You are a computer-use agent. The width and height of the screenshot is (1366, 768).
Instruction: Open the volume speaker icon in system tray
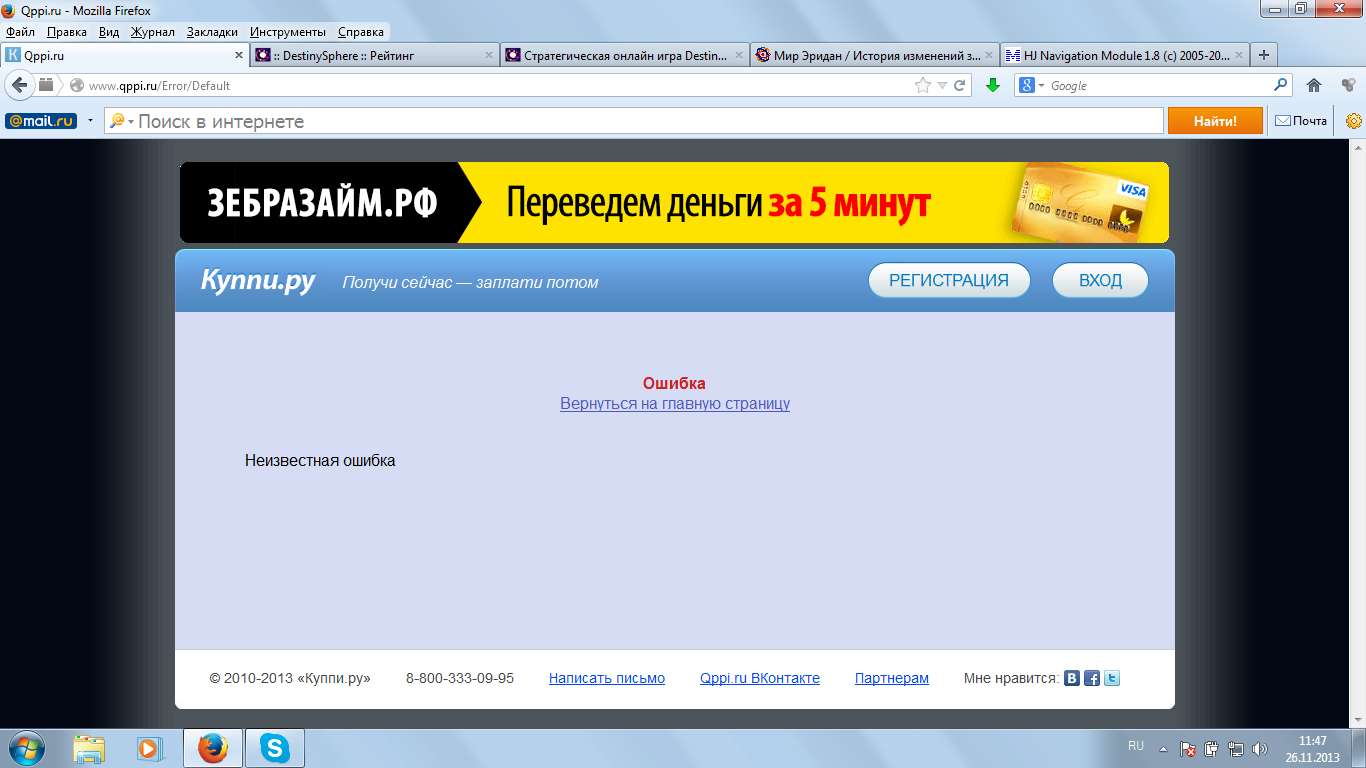pos(1258,747)
